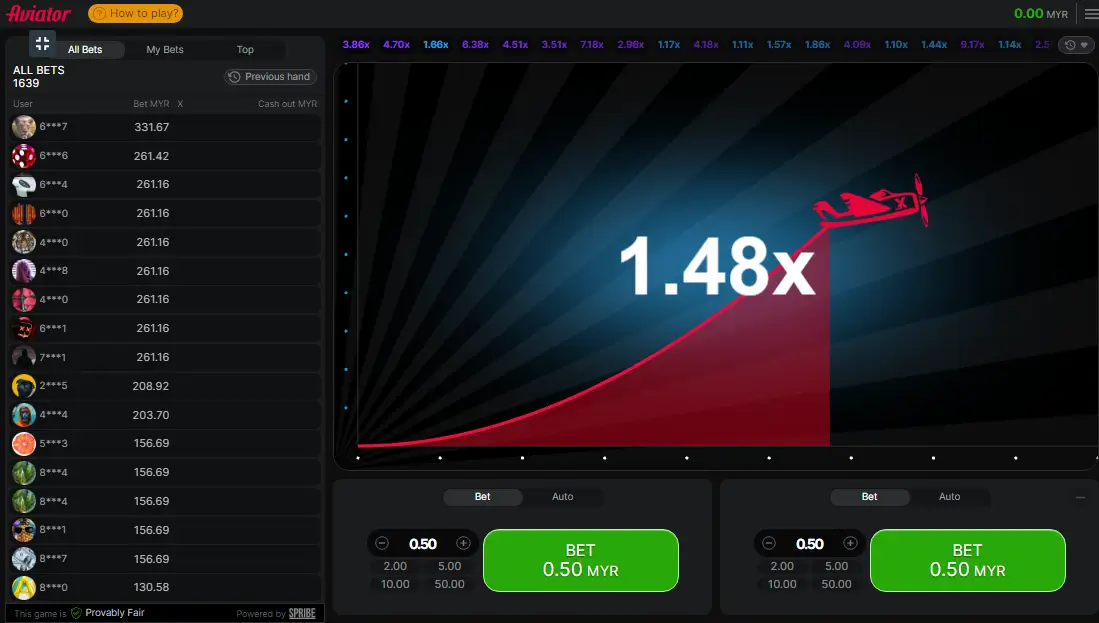Viewport: 1099px width, 623px height.
Task: Increase bet amount in right bet panel
Action: [850, 543]
